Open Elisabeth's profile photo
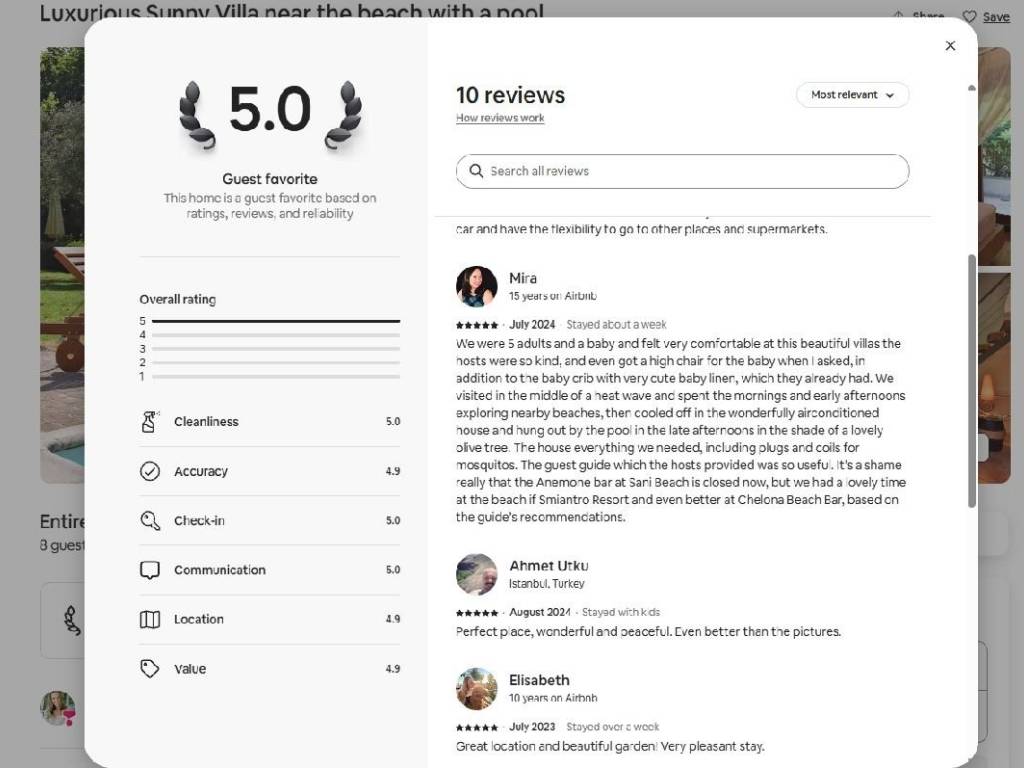 [476, 688]
